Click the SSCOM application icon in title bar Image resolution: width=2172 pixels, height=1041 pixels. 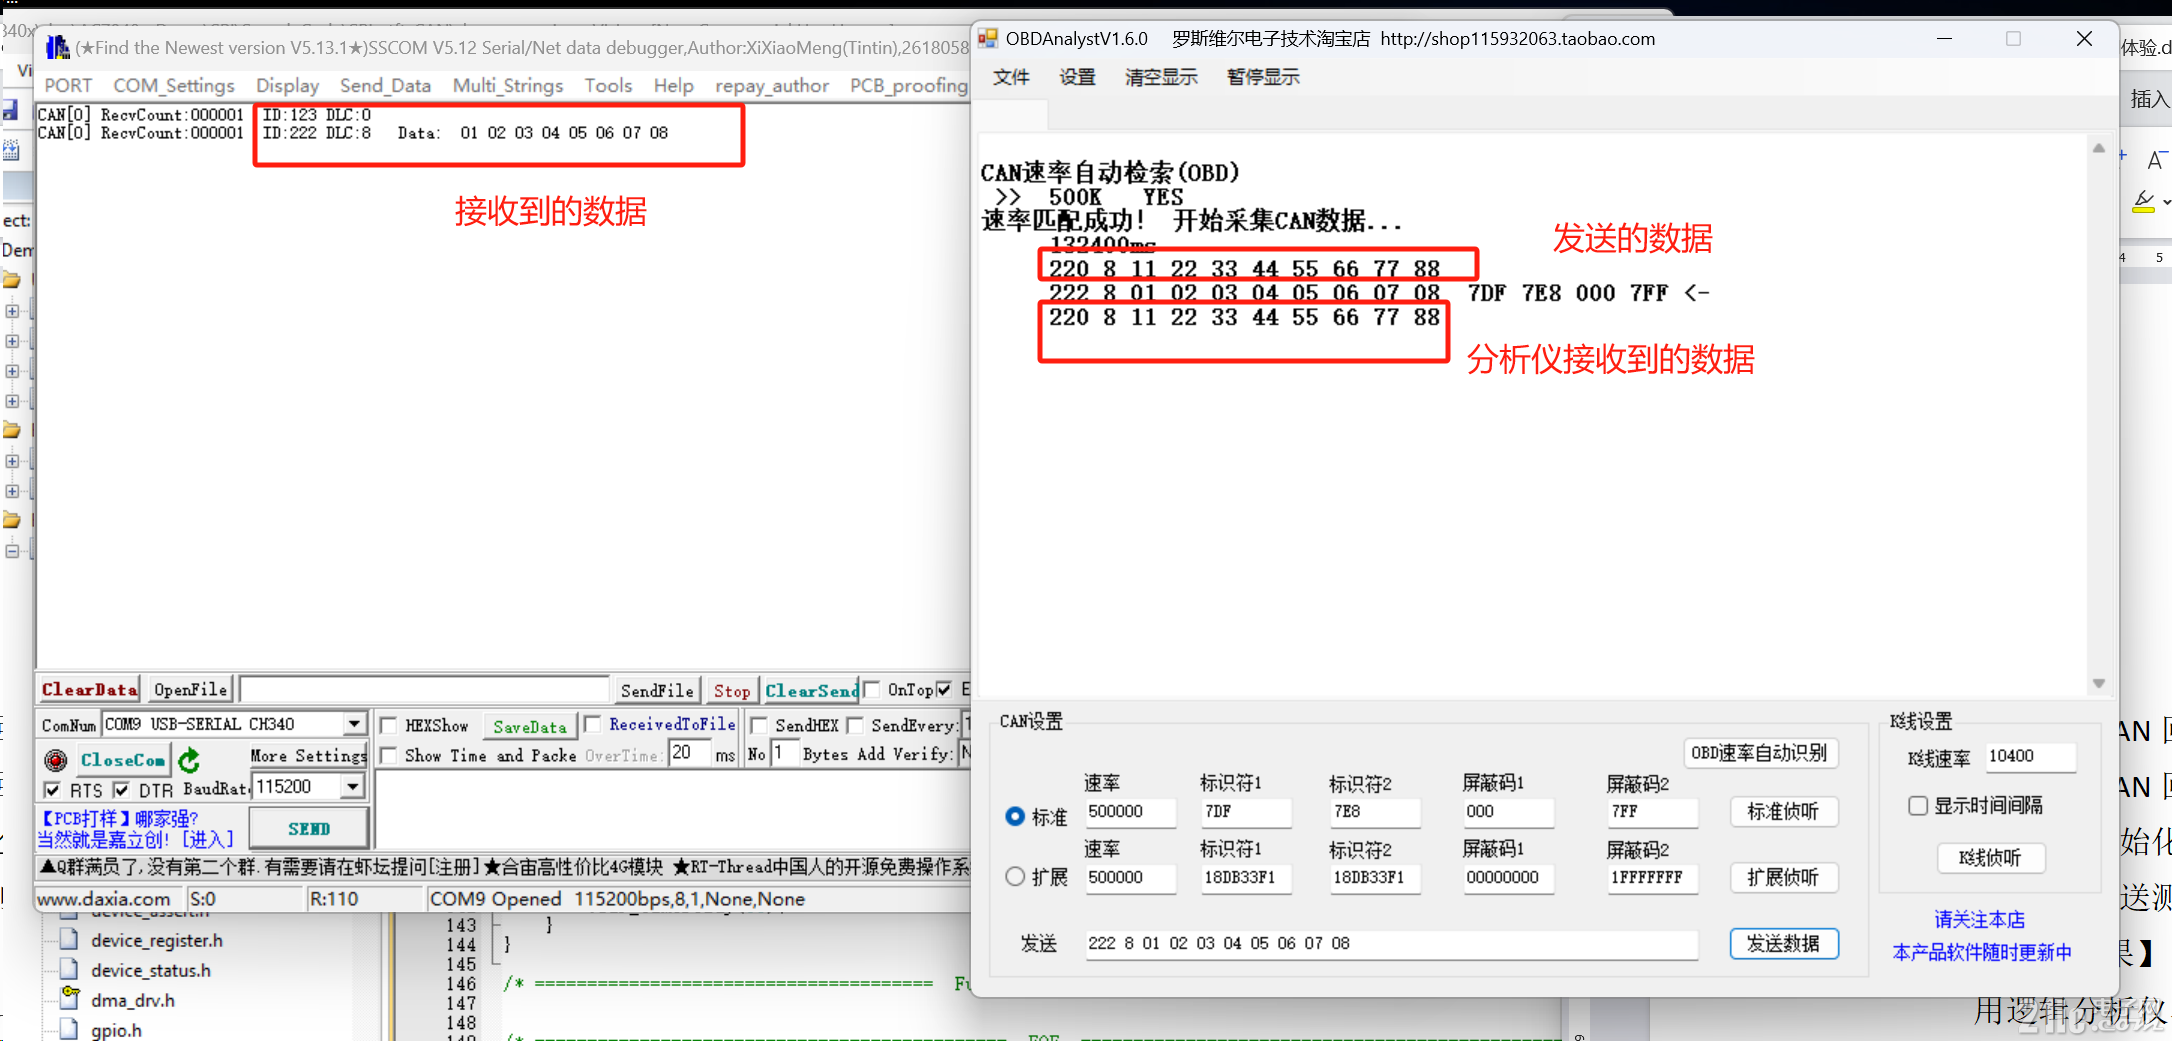(x=58, y=47)
